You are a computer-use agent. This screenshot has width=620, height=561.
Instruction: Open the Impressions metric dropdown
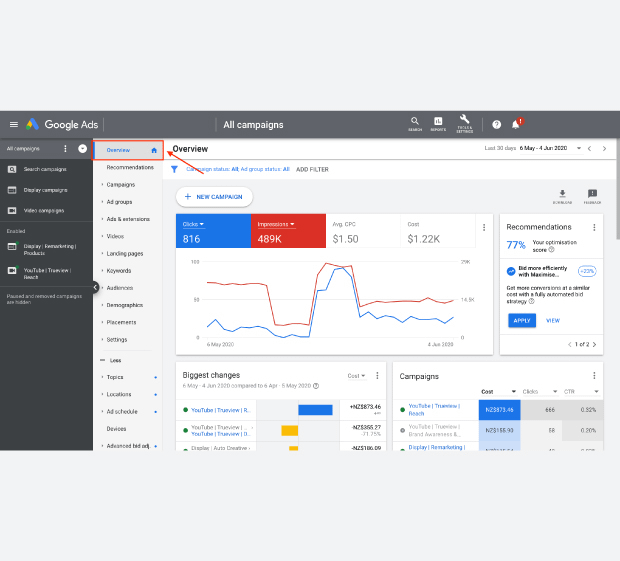point(277,224)
